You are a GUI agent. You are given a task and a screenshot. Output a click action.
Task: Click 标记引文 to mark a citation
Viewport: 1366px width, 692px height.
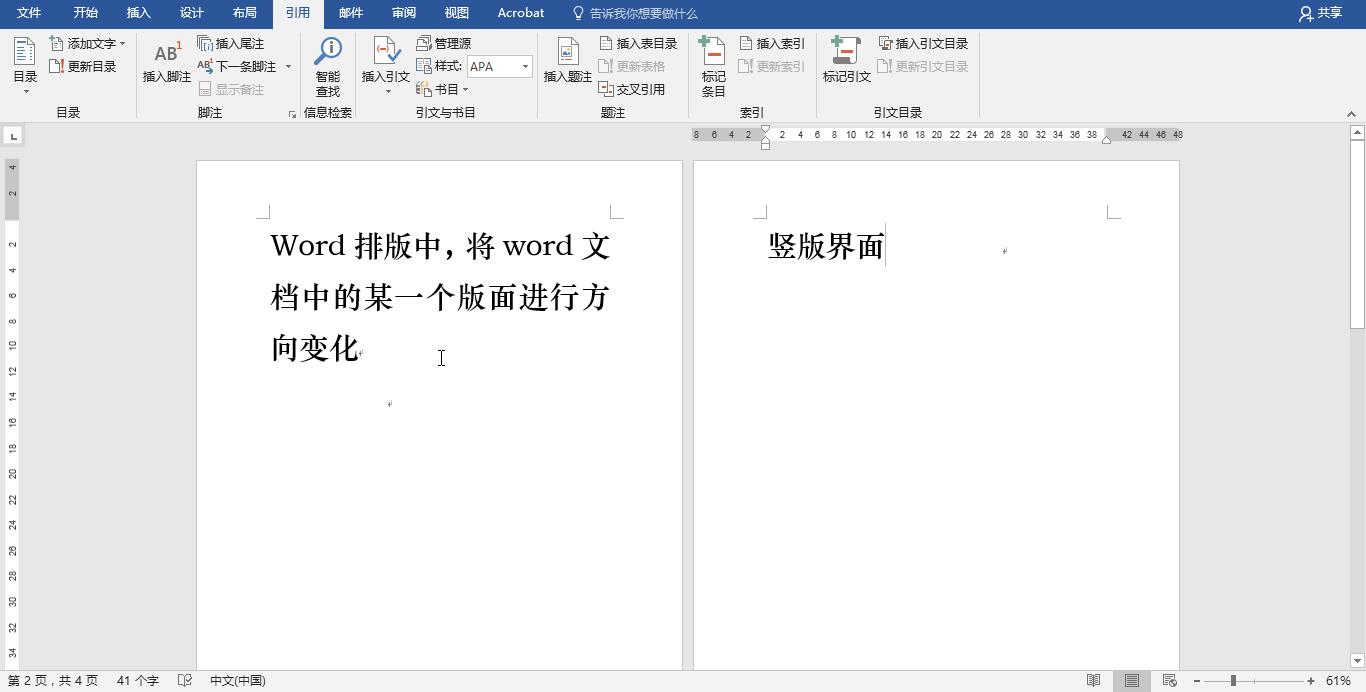tap(846, 62)
